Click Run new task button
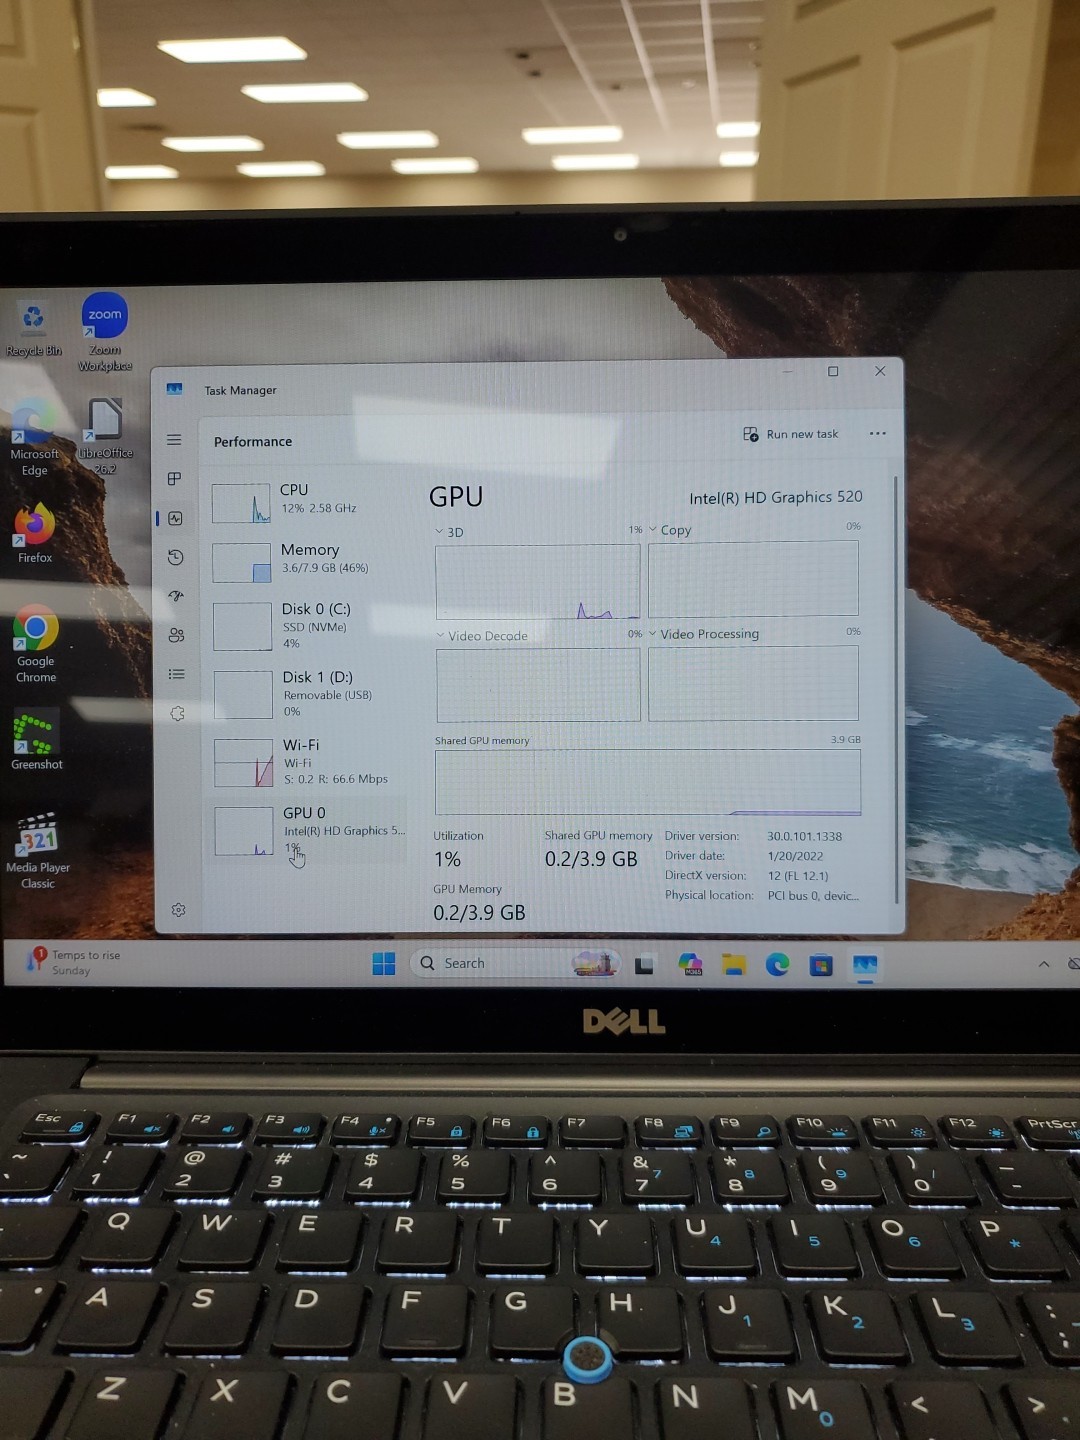 coord(790,434)
